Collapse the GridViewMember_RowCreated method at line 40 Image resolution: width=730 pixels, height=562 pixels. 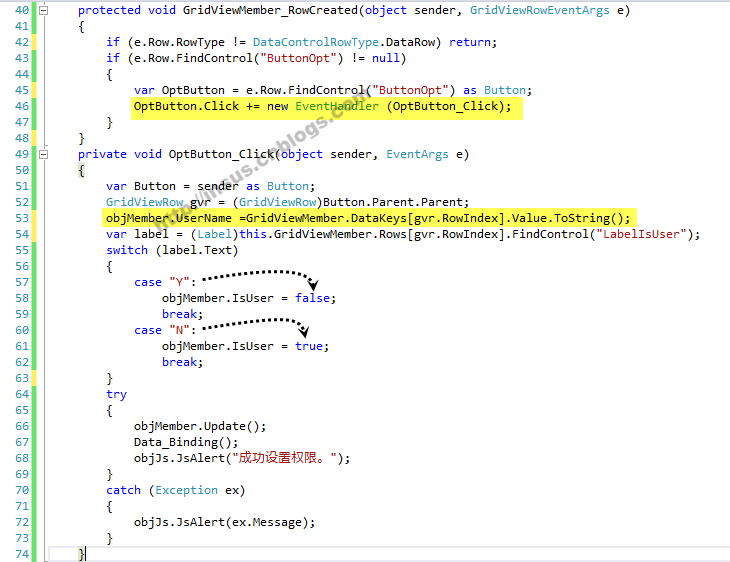(x=43, y=10)
